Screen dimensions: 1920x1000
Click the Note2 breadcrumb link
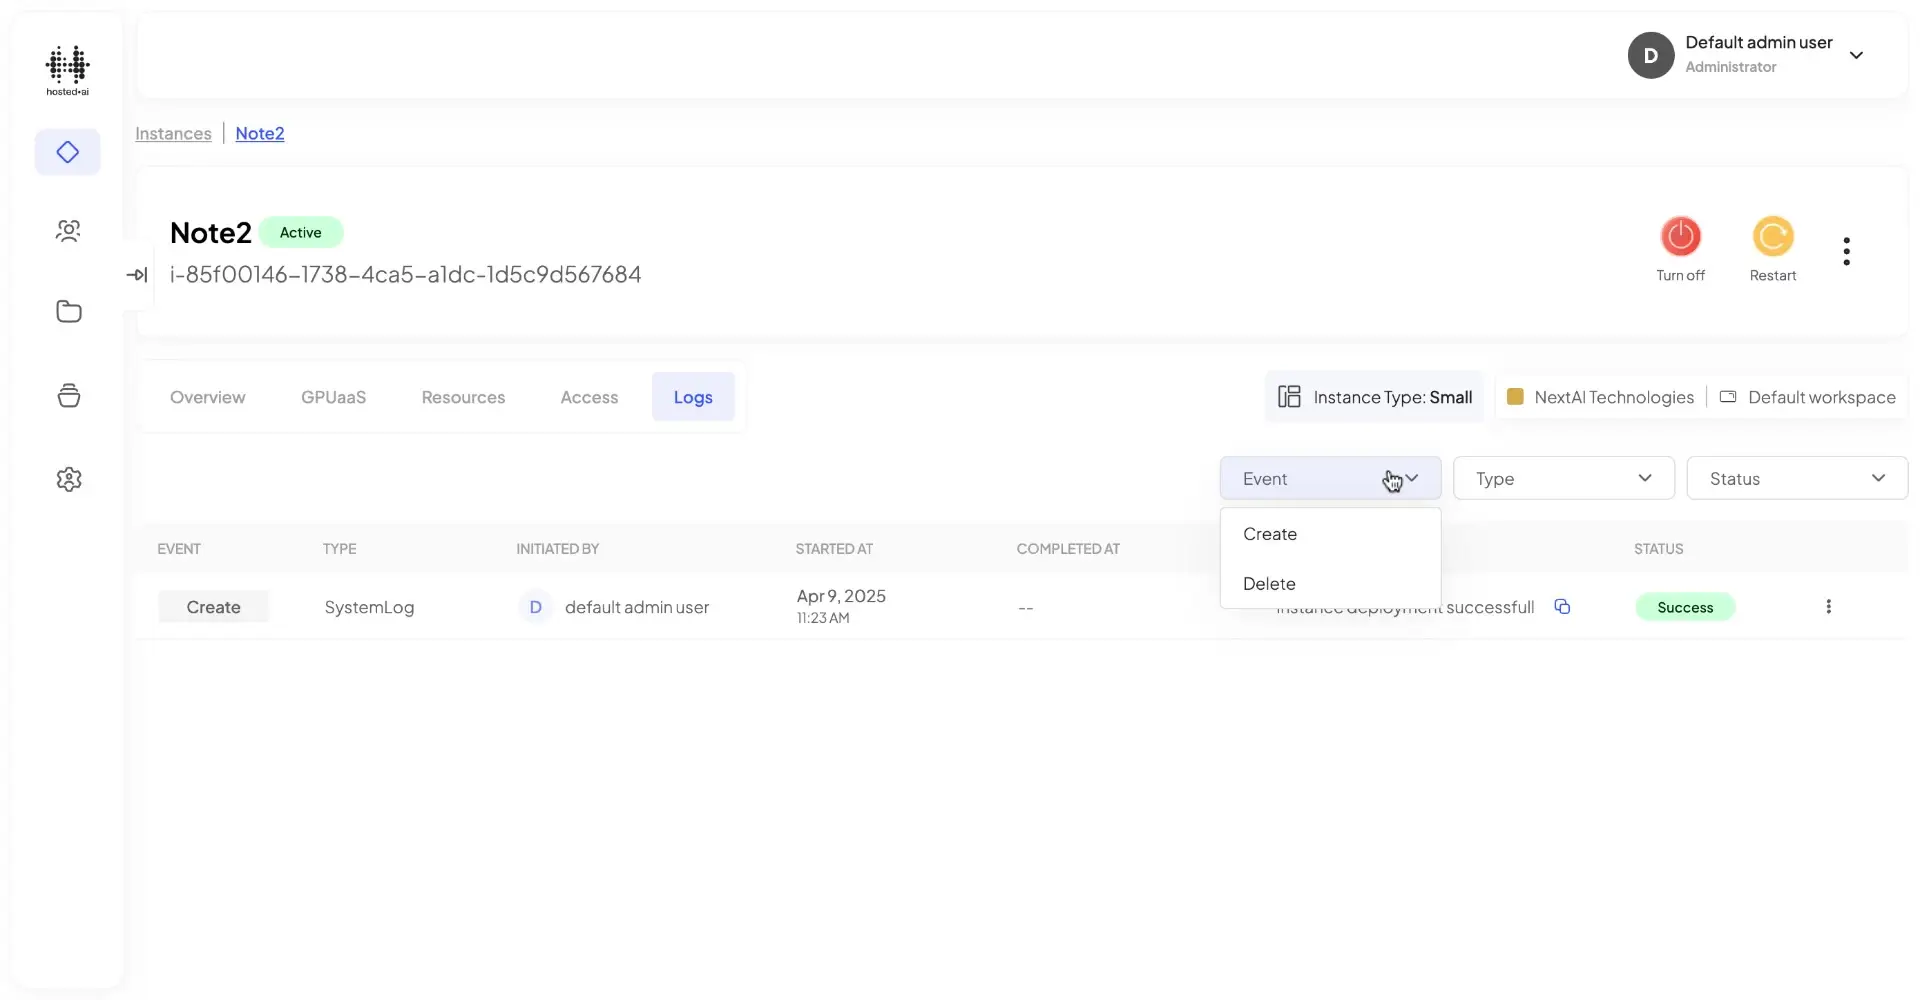259,133
